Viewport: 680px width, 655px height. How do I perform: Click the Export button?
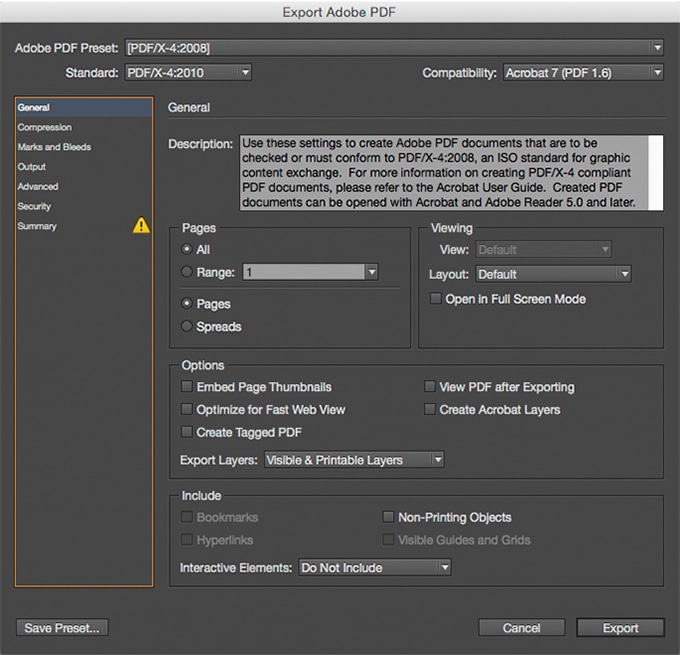pos(620,628)
